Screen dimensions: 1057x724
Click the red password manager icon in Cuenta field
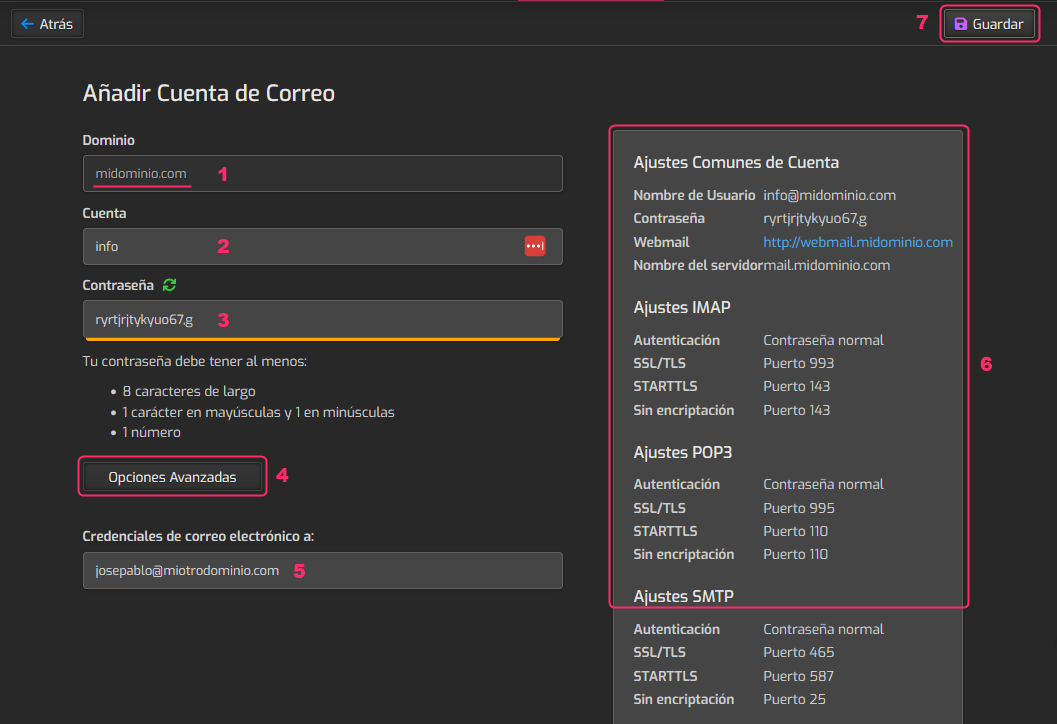(535, 246)
